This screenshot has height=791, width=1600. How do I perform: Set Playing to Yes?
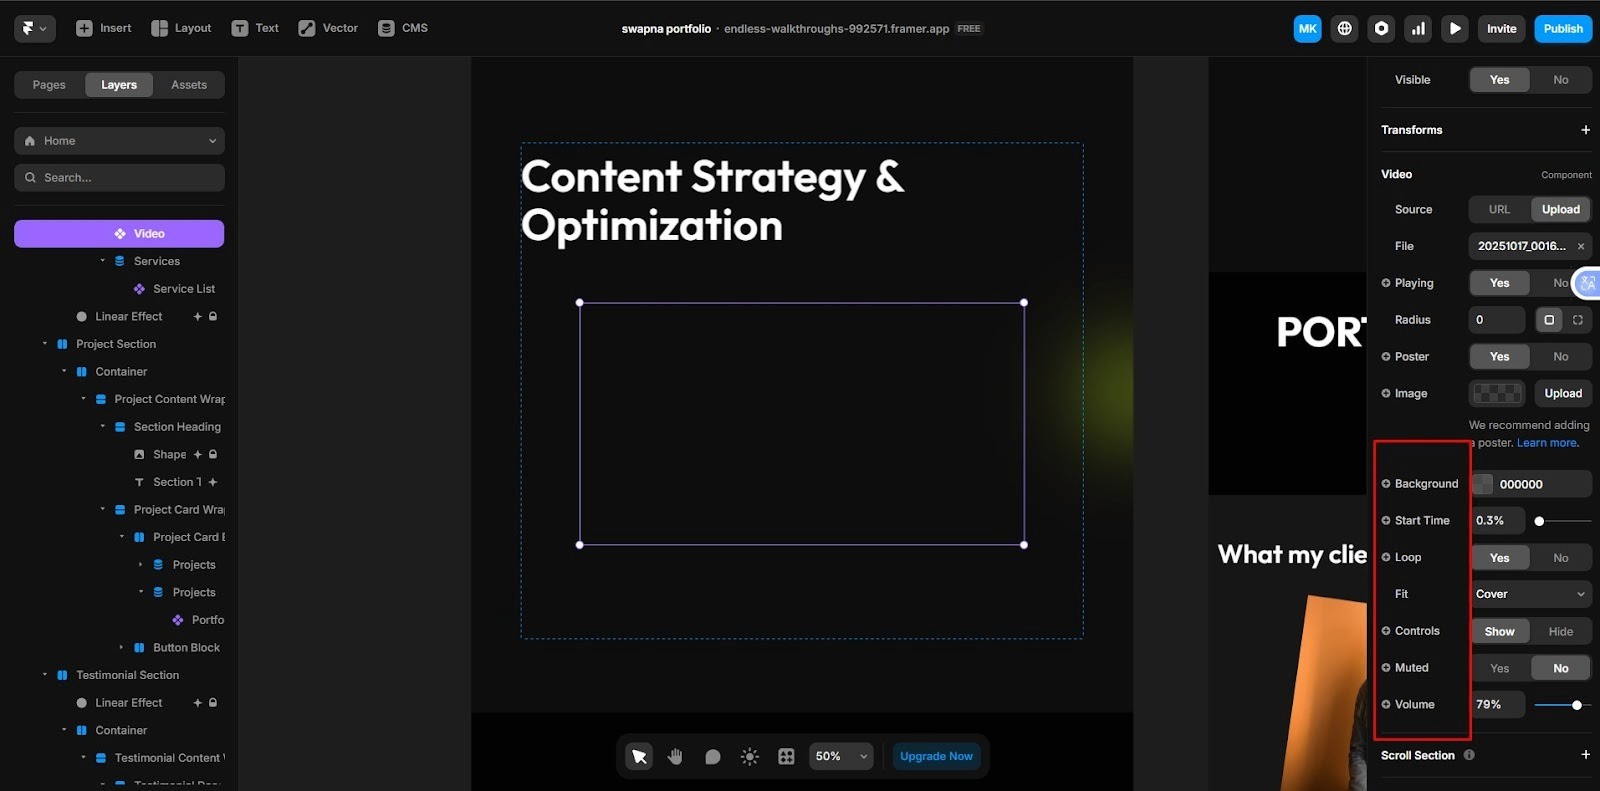[1500, 283]
